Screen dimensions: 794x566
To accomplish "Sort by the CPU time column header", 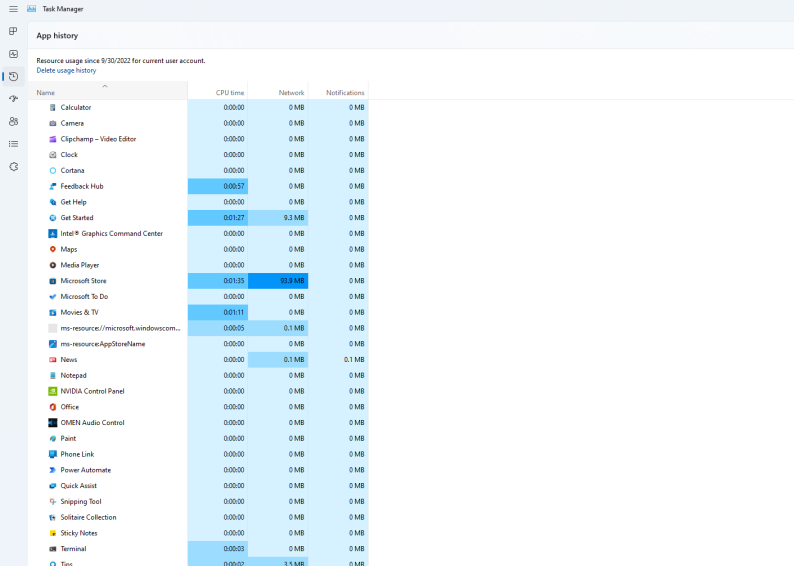I will point(218,93).
